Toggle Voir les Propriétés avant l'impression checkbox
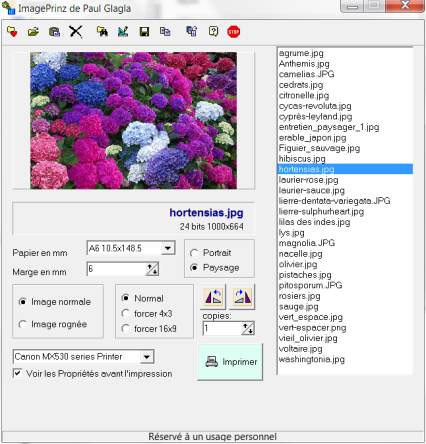Image resolution: width=426 pixels, height=444 pixels. click(17, 373)
